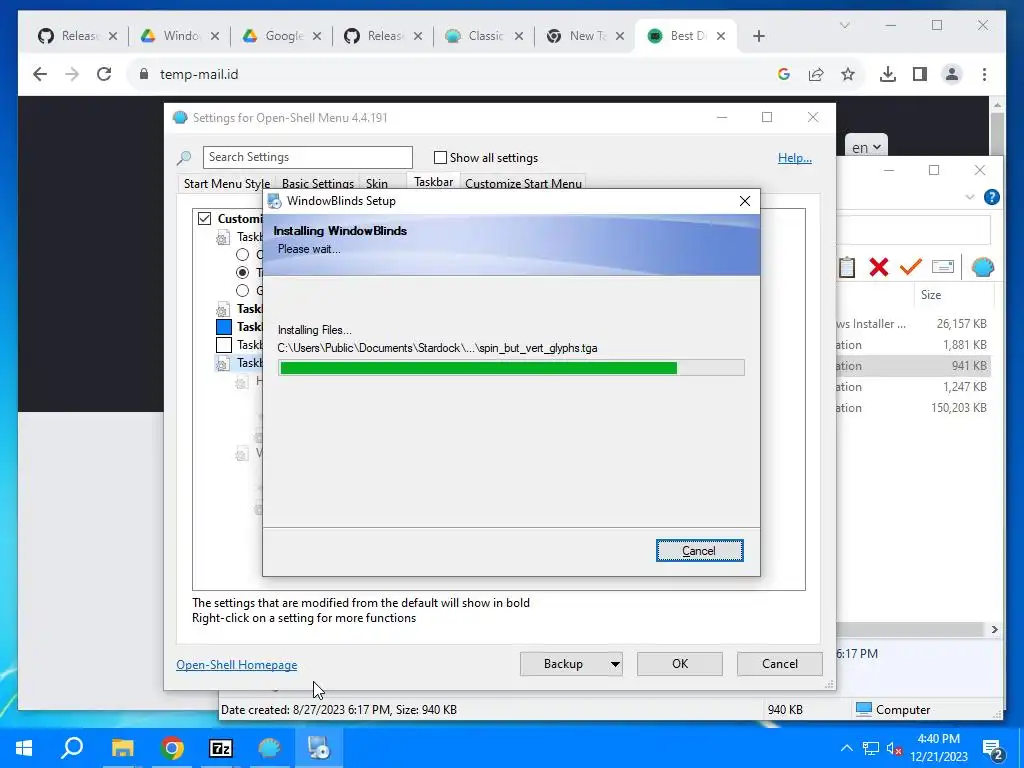
Task: Confirm Open-Shell settings with OK
Action: 680,664
